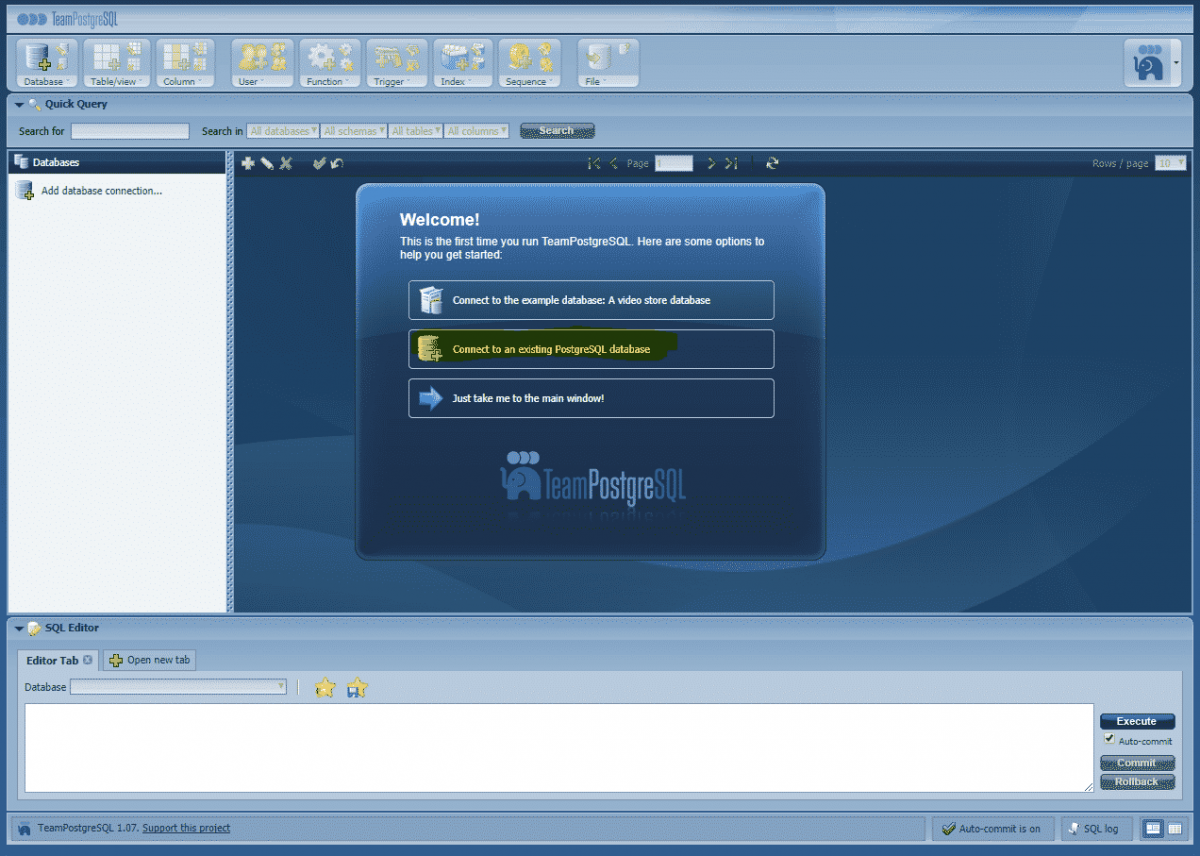This screenshot has width=1200, height=856.
Task: Click Add database connection in sidebar
Action: coord(101,191)
